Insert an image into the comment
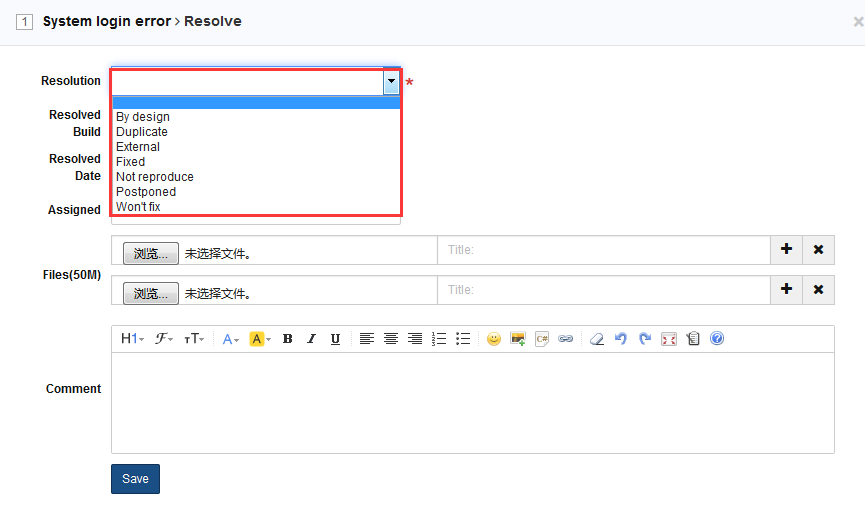Screen dimensions: 865x505 tap(517, 339)
